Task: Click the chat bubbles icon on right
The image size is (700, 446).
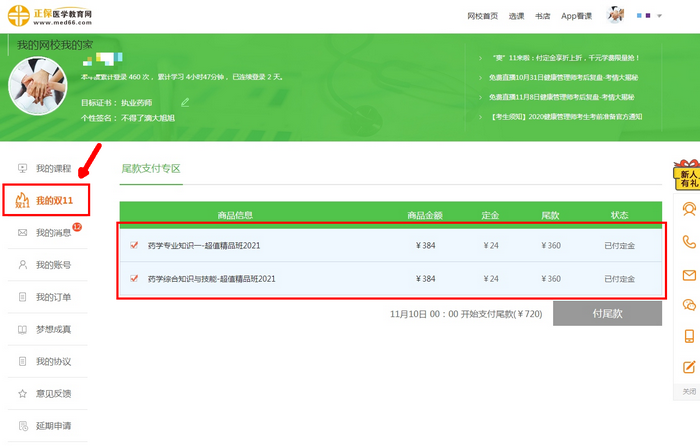Action: click(x=689, y=305)
